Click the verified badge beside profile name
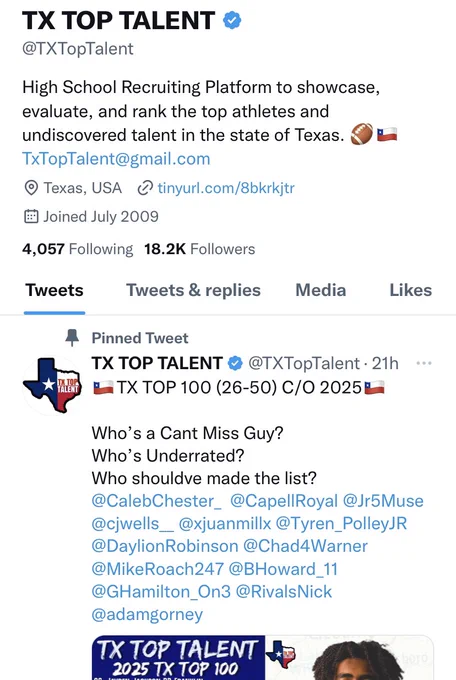The image size is (456, 680). pyautogui.click(x=232, y=20)
